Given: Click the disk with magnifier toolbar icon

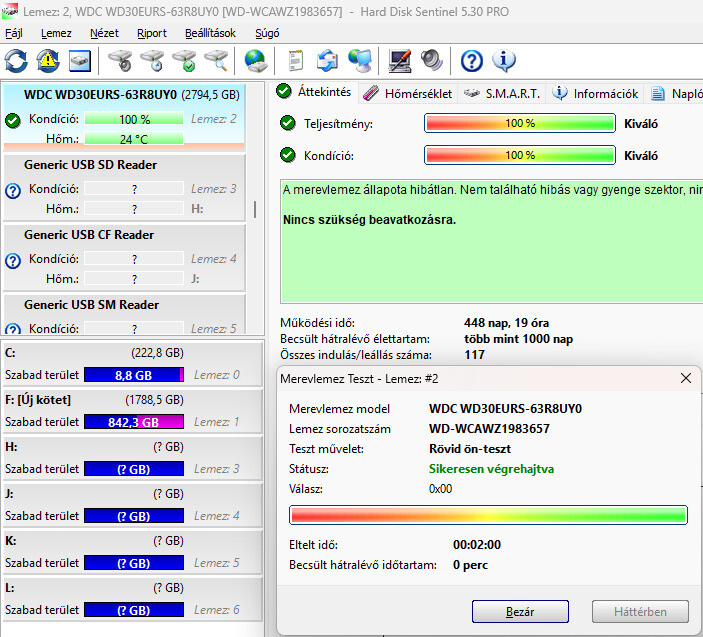Looking at the screenshot, I should click(x=216, y=61).
